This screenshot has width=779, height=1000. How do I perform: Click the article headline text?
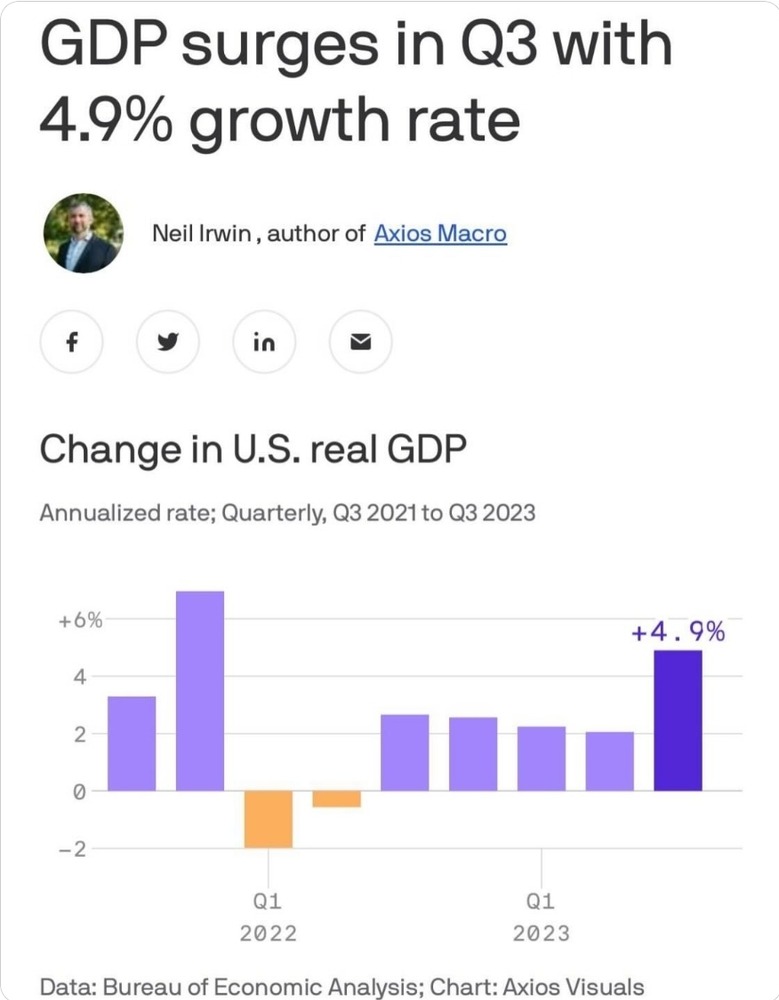pos(355,83)
